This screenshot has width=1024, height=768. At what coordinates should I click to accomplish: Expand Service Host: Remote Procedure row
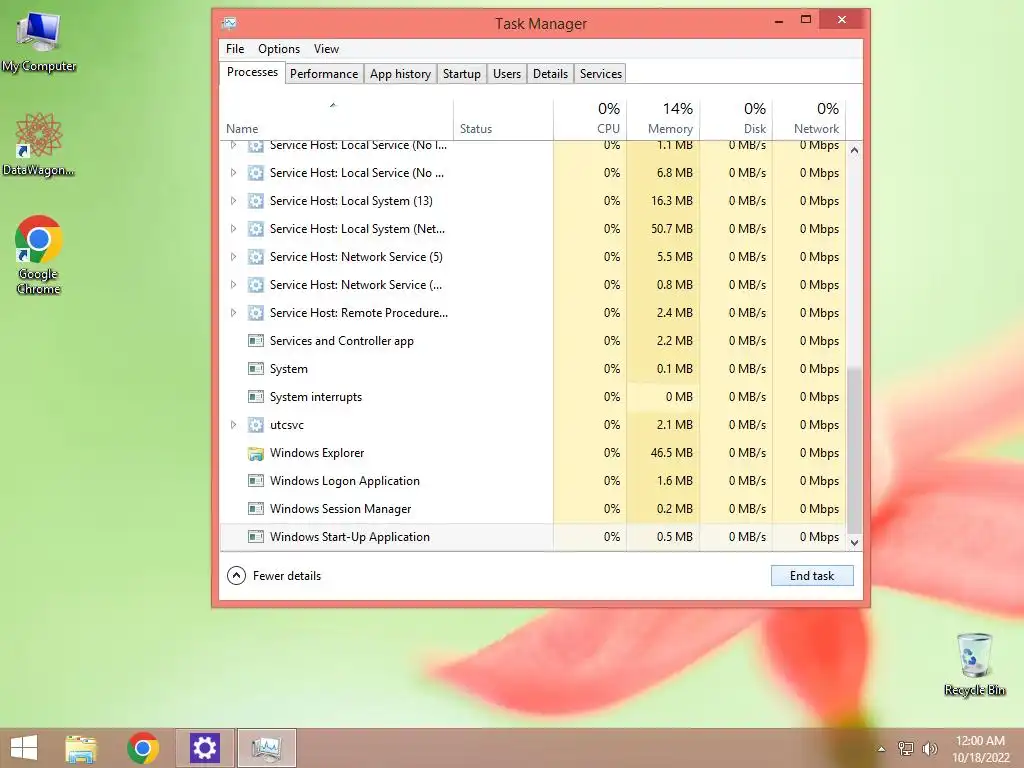click(233, 313)
